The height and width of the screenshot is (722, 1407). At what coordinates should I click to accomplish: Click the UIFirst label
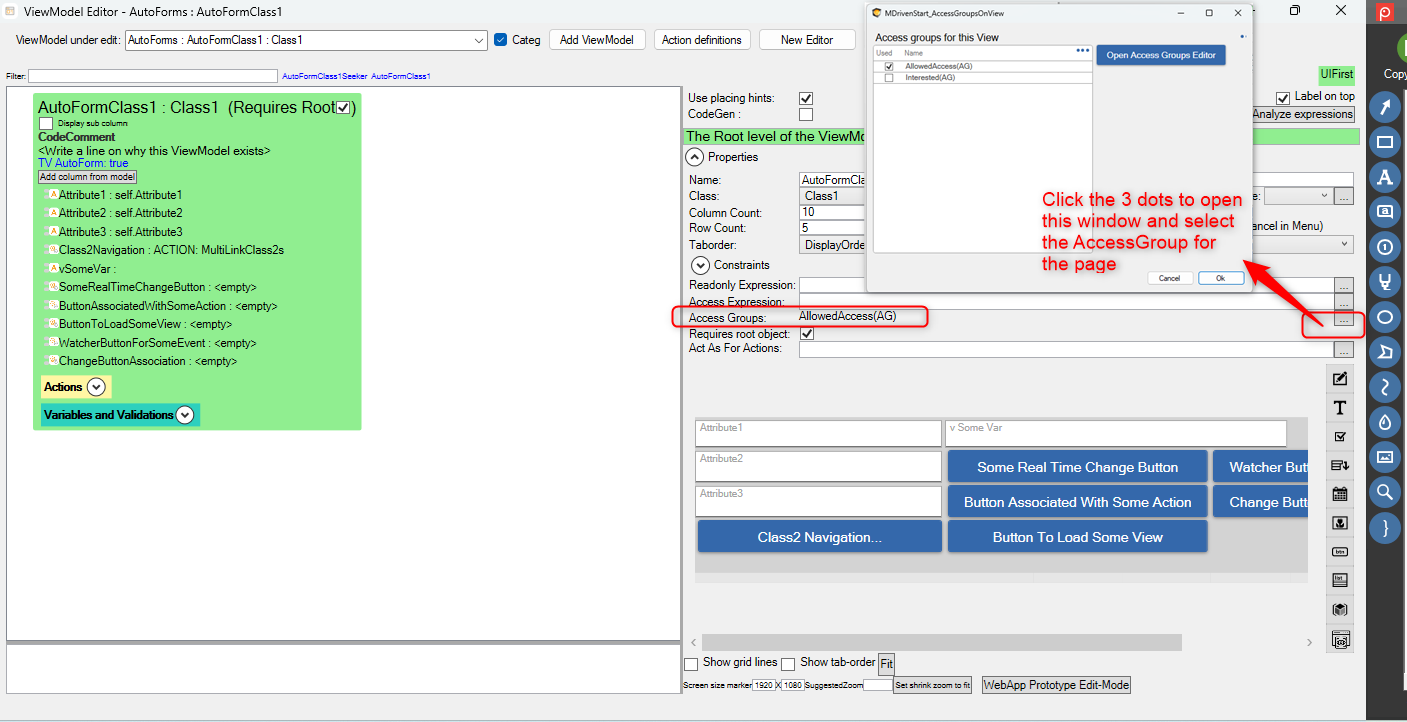(1336, 74)
